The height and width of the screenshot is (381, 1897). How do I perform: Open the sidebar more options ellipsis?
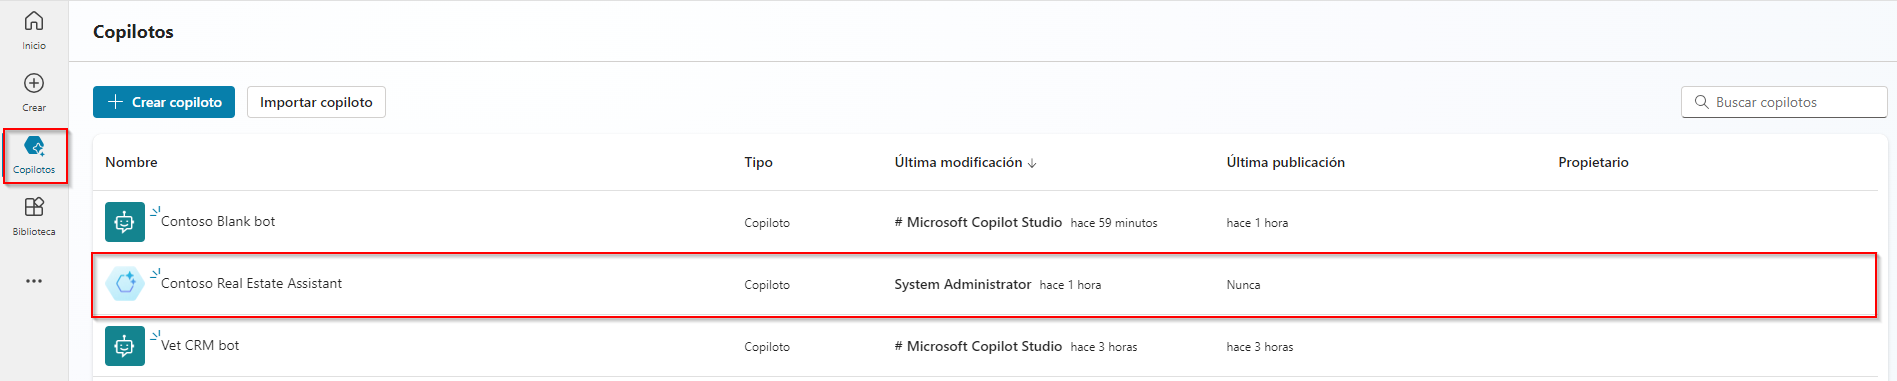click(x=34, y=281)
